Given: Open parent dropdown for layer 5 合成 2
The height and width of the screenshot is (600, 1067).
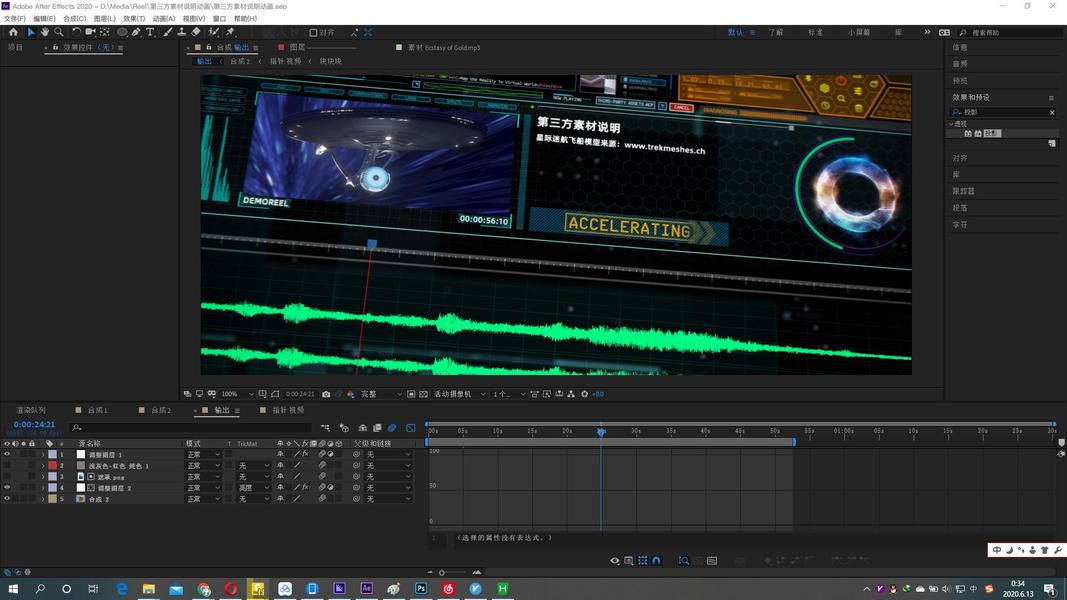Looking at the screenshot, I should click(x=389, y=499).
